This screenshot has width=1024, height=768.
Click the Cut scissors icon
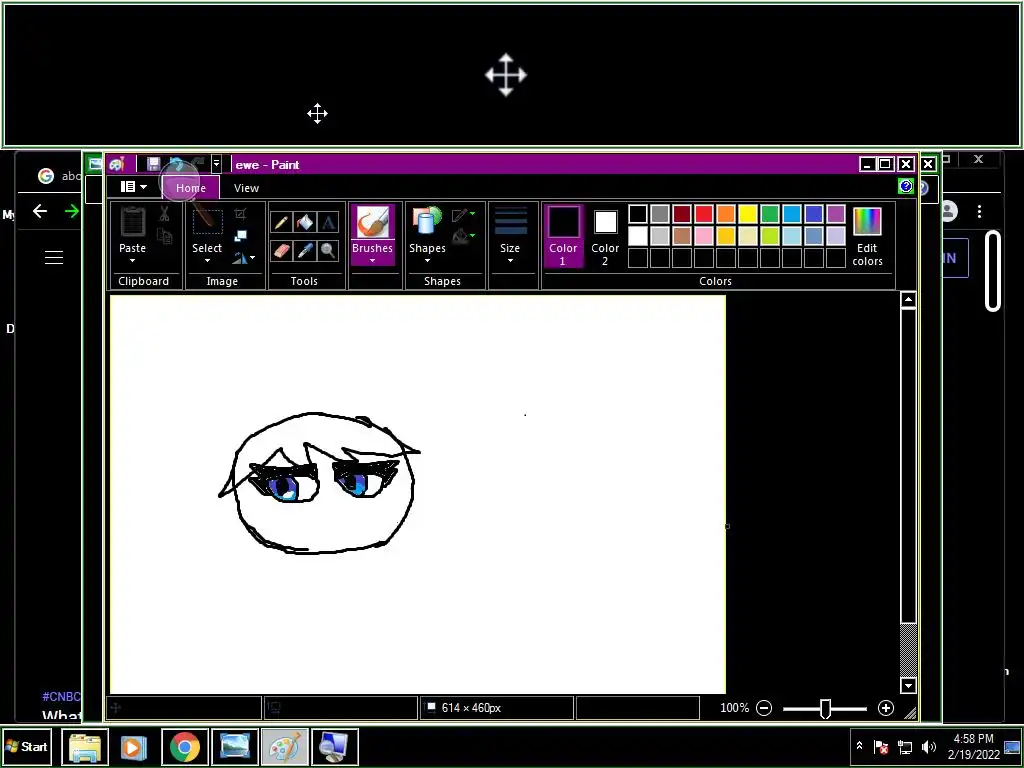(165, 214)
